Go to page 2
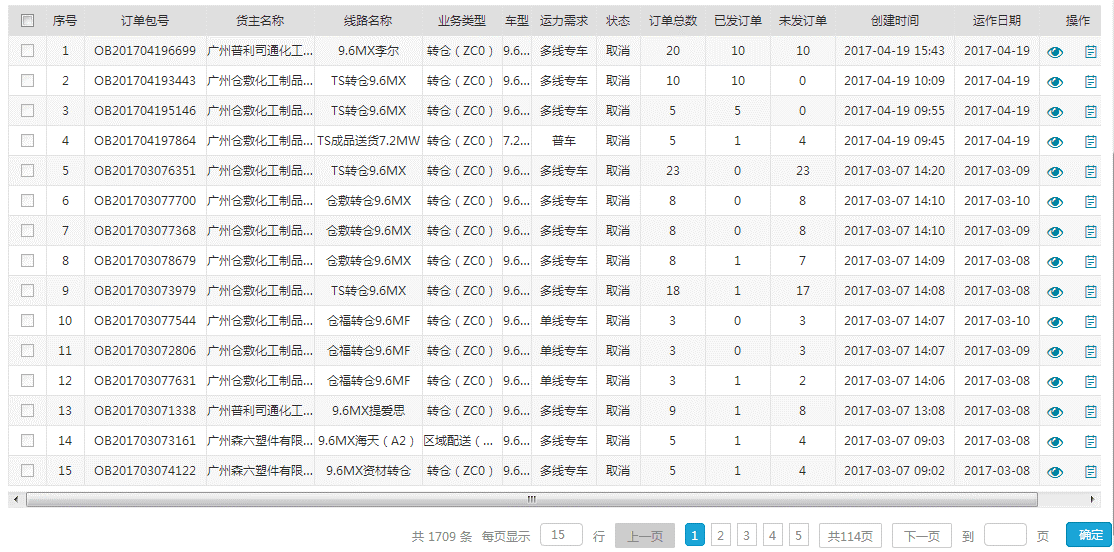 (x=721, y=536)
